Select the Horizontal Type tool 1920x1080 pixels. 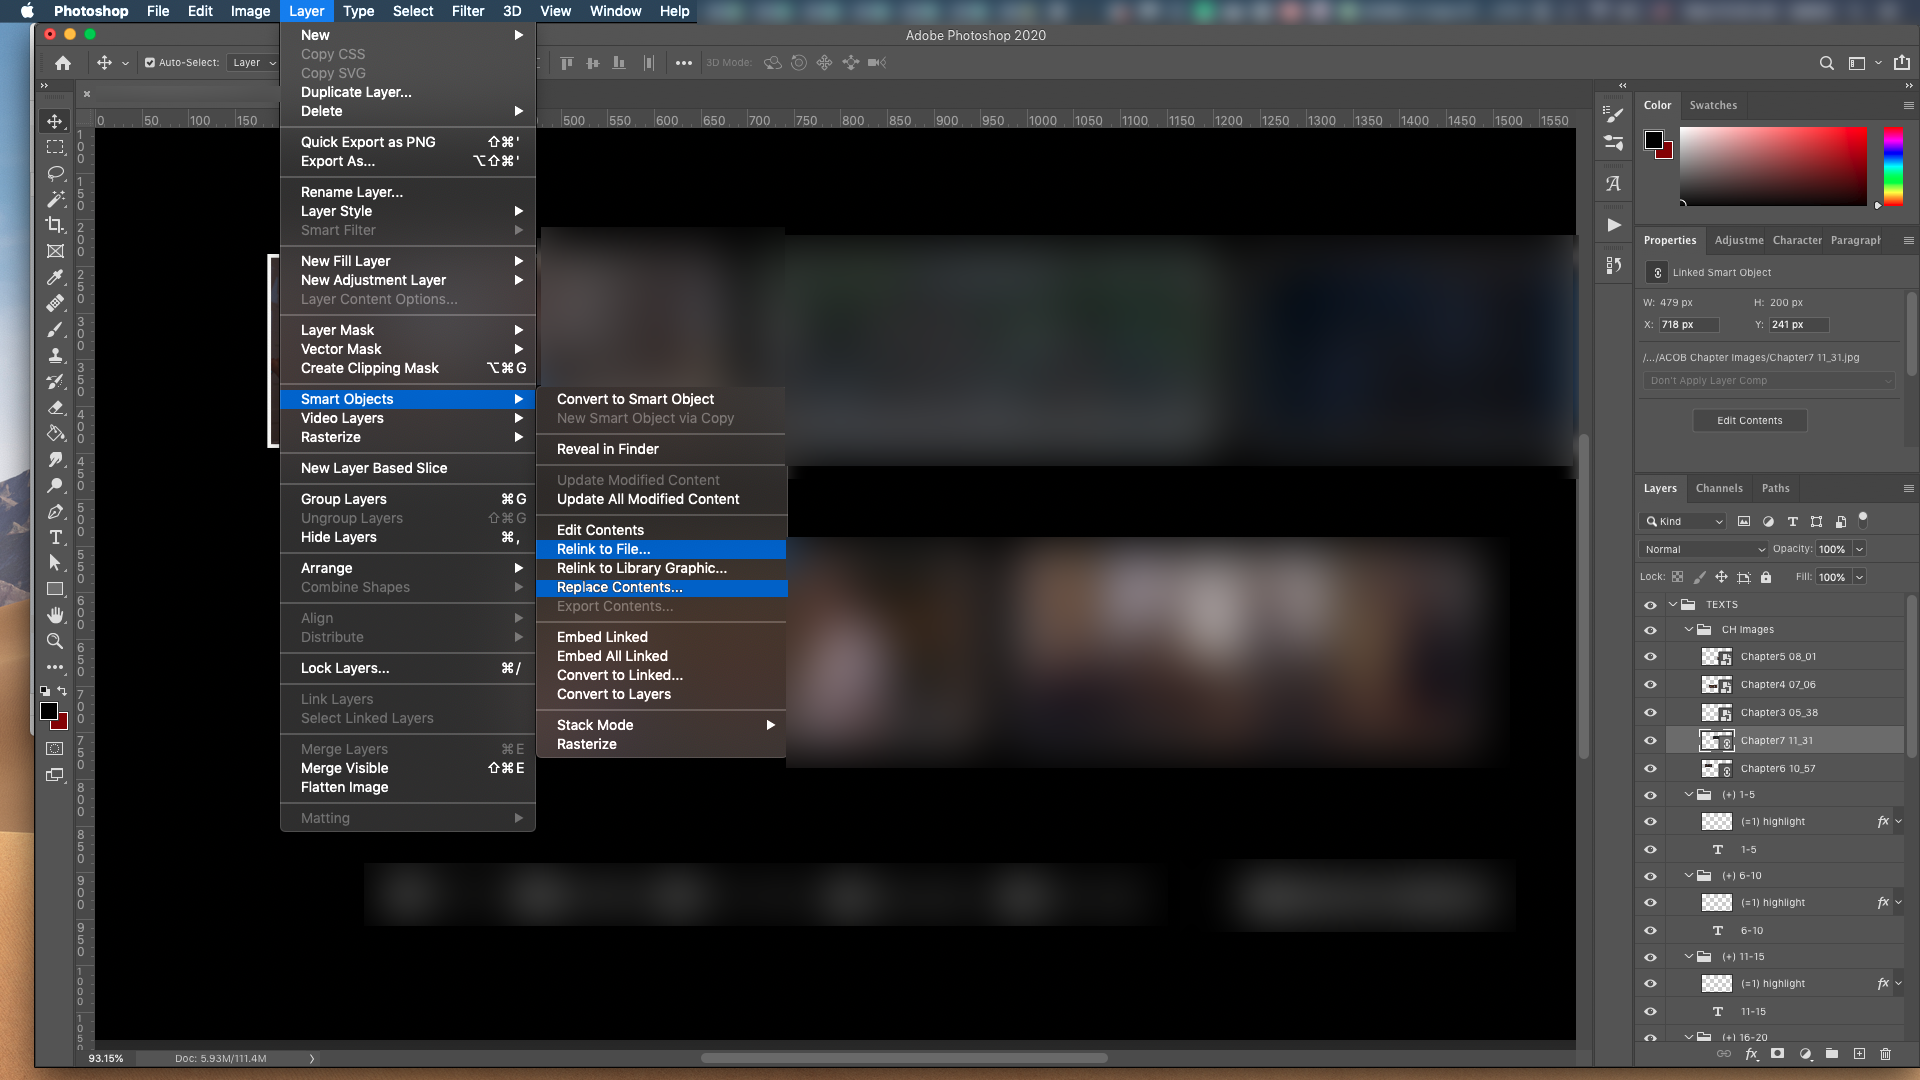[55, 537]
